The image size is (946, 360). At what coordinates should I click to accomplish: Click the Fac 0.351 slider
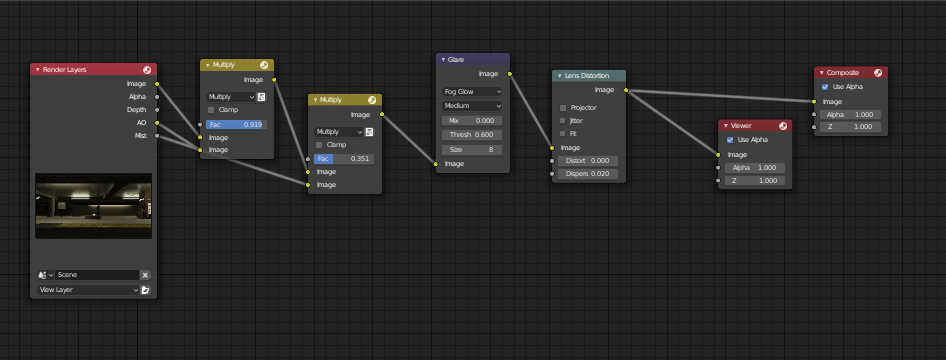tap(344, 159)
